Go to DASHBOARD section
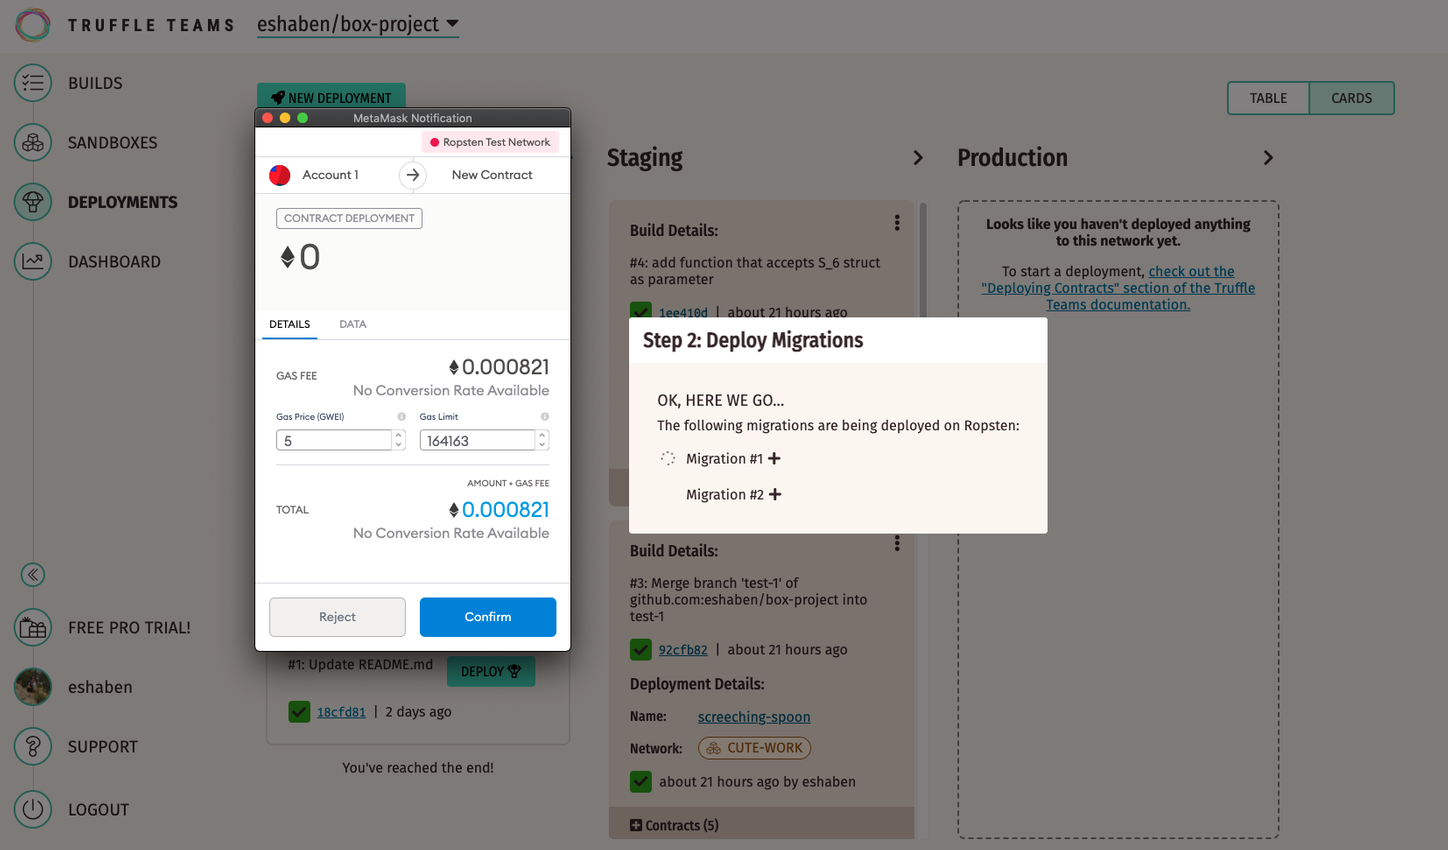This screenshot has width=1448, height=850. [114, 261]
